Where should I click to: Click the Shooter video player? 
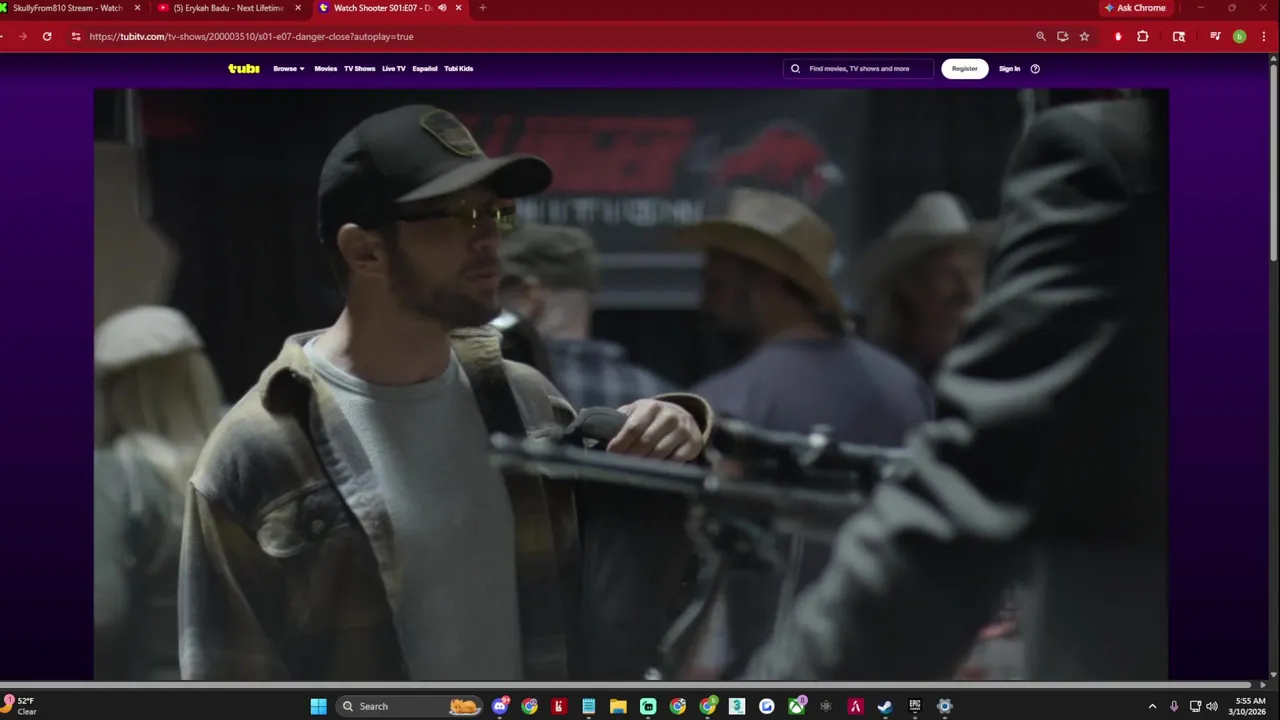tap(631, 384)
